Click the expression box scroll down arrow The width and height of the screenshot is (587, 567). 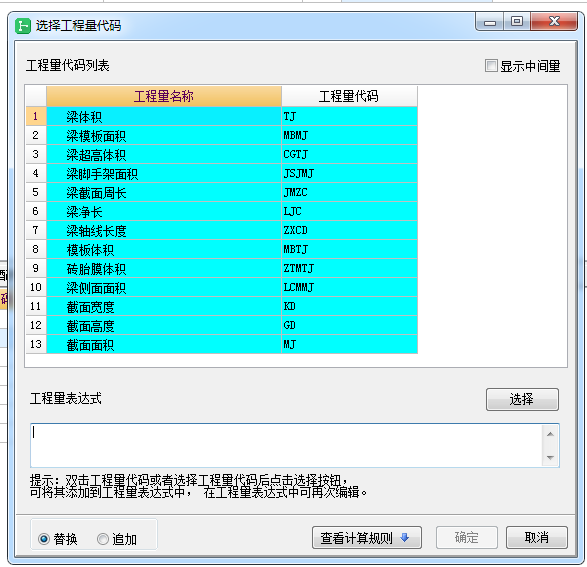[x=550, y=457]
